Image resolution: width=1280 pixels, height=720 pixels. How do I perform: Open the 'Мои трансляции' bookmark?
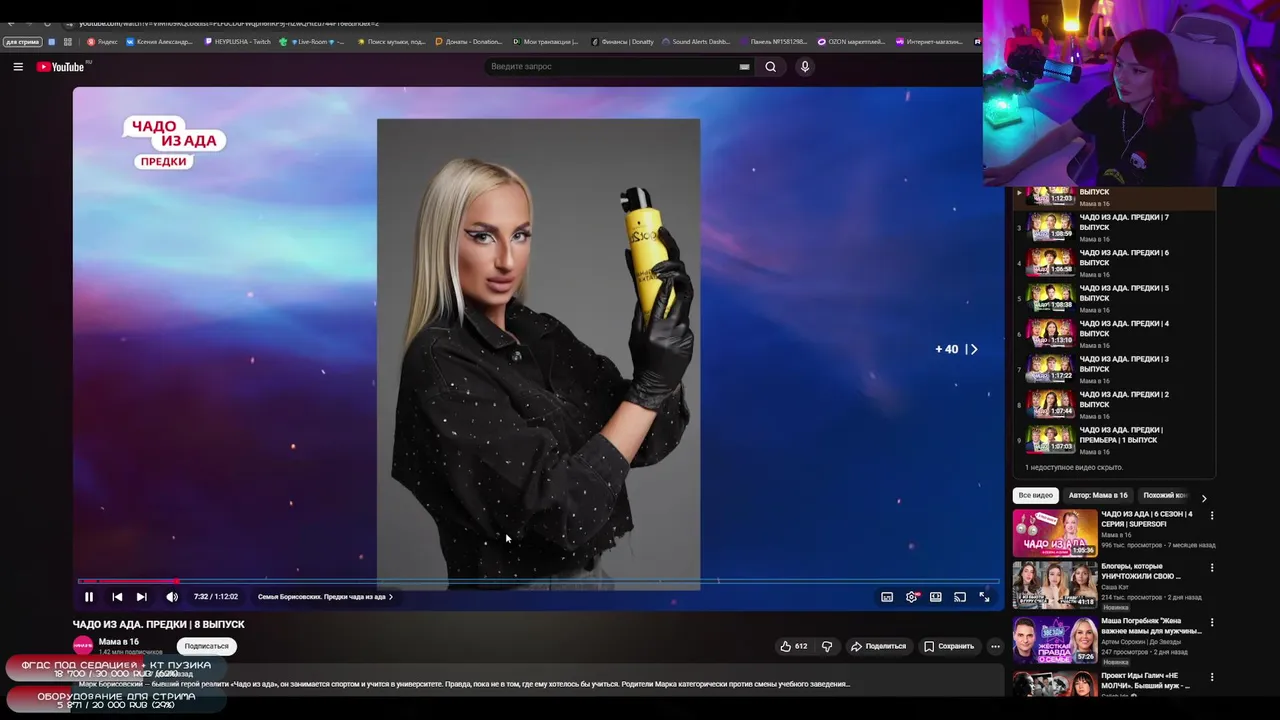pos(546,42)
